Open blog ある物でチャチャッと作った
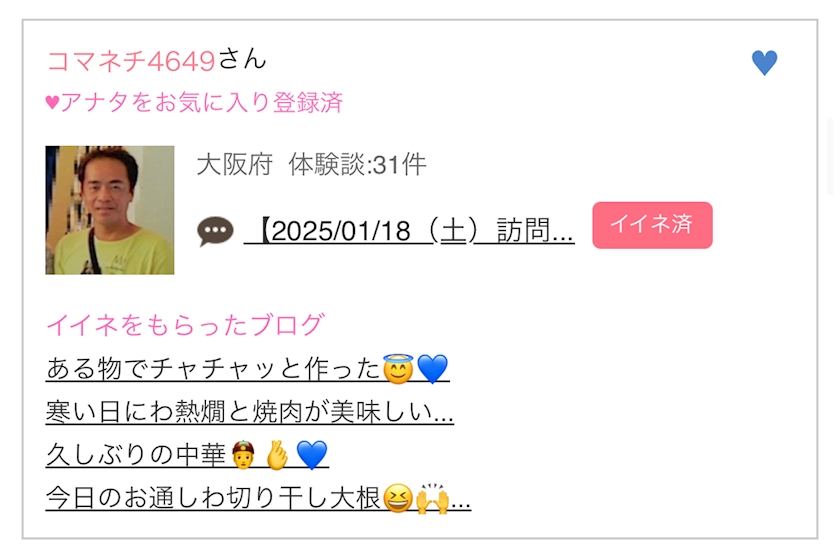Screen dimensions: 840x556 point(248,369)
